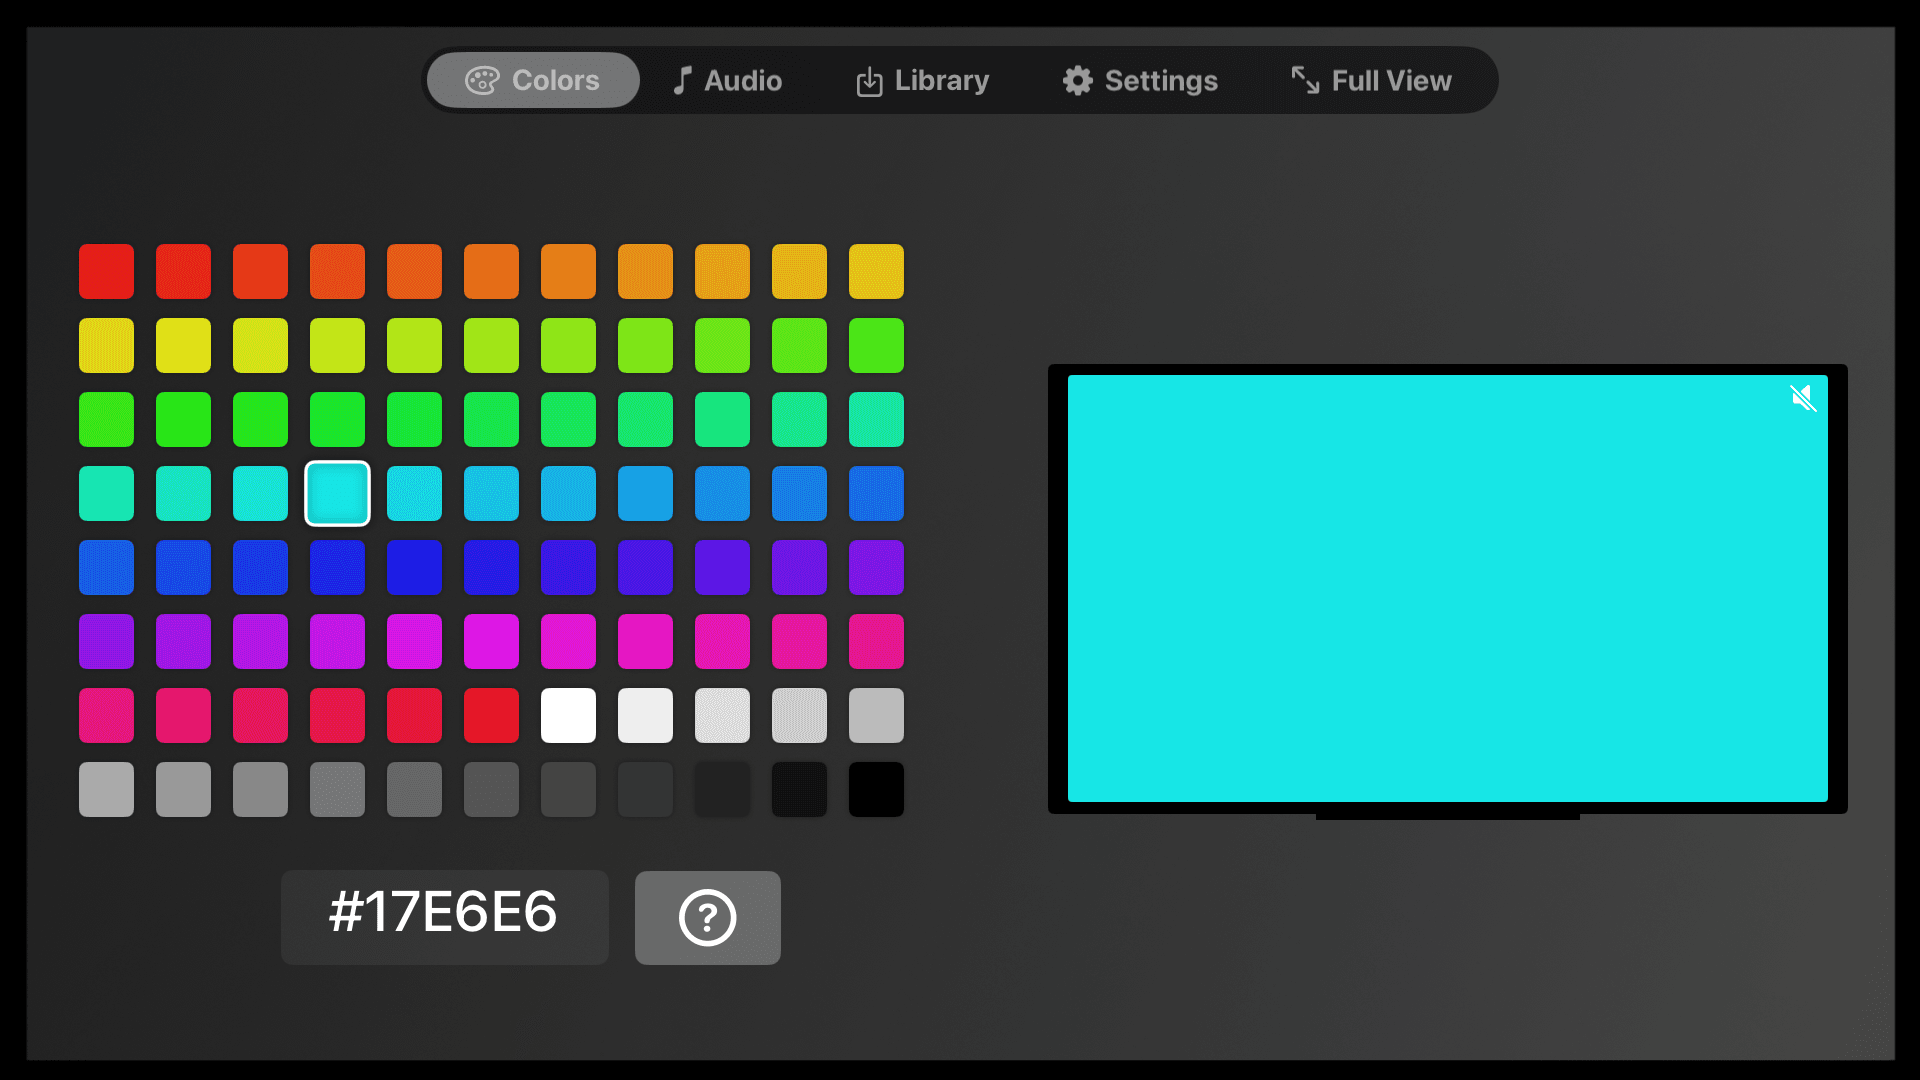
Task: Switch to the Colors tab
Action: (x=533, y=80)
